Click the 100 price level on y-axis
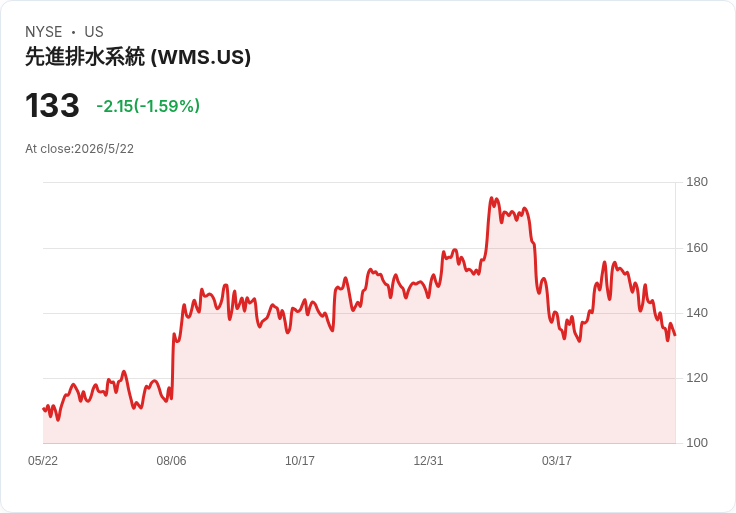The width and height of the screenshot is (736, 513). tap(697, 443)
